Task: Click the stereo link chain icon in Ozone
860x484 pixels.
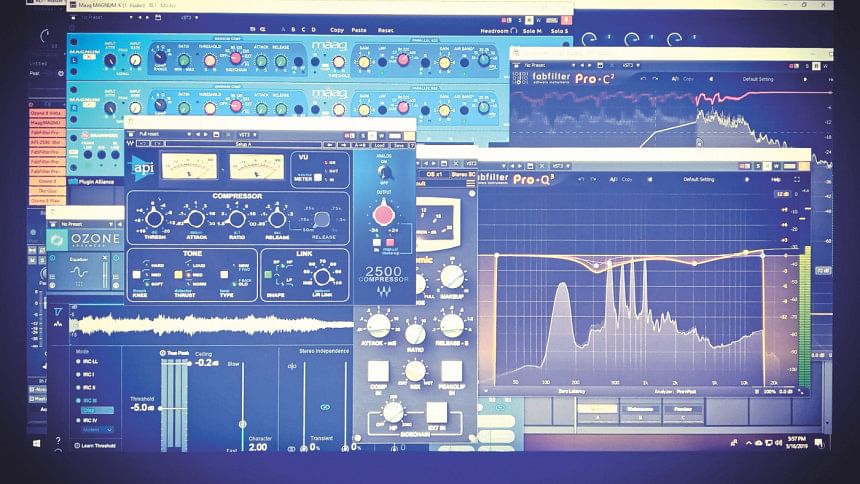Action: pos(325,407)
